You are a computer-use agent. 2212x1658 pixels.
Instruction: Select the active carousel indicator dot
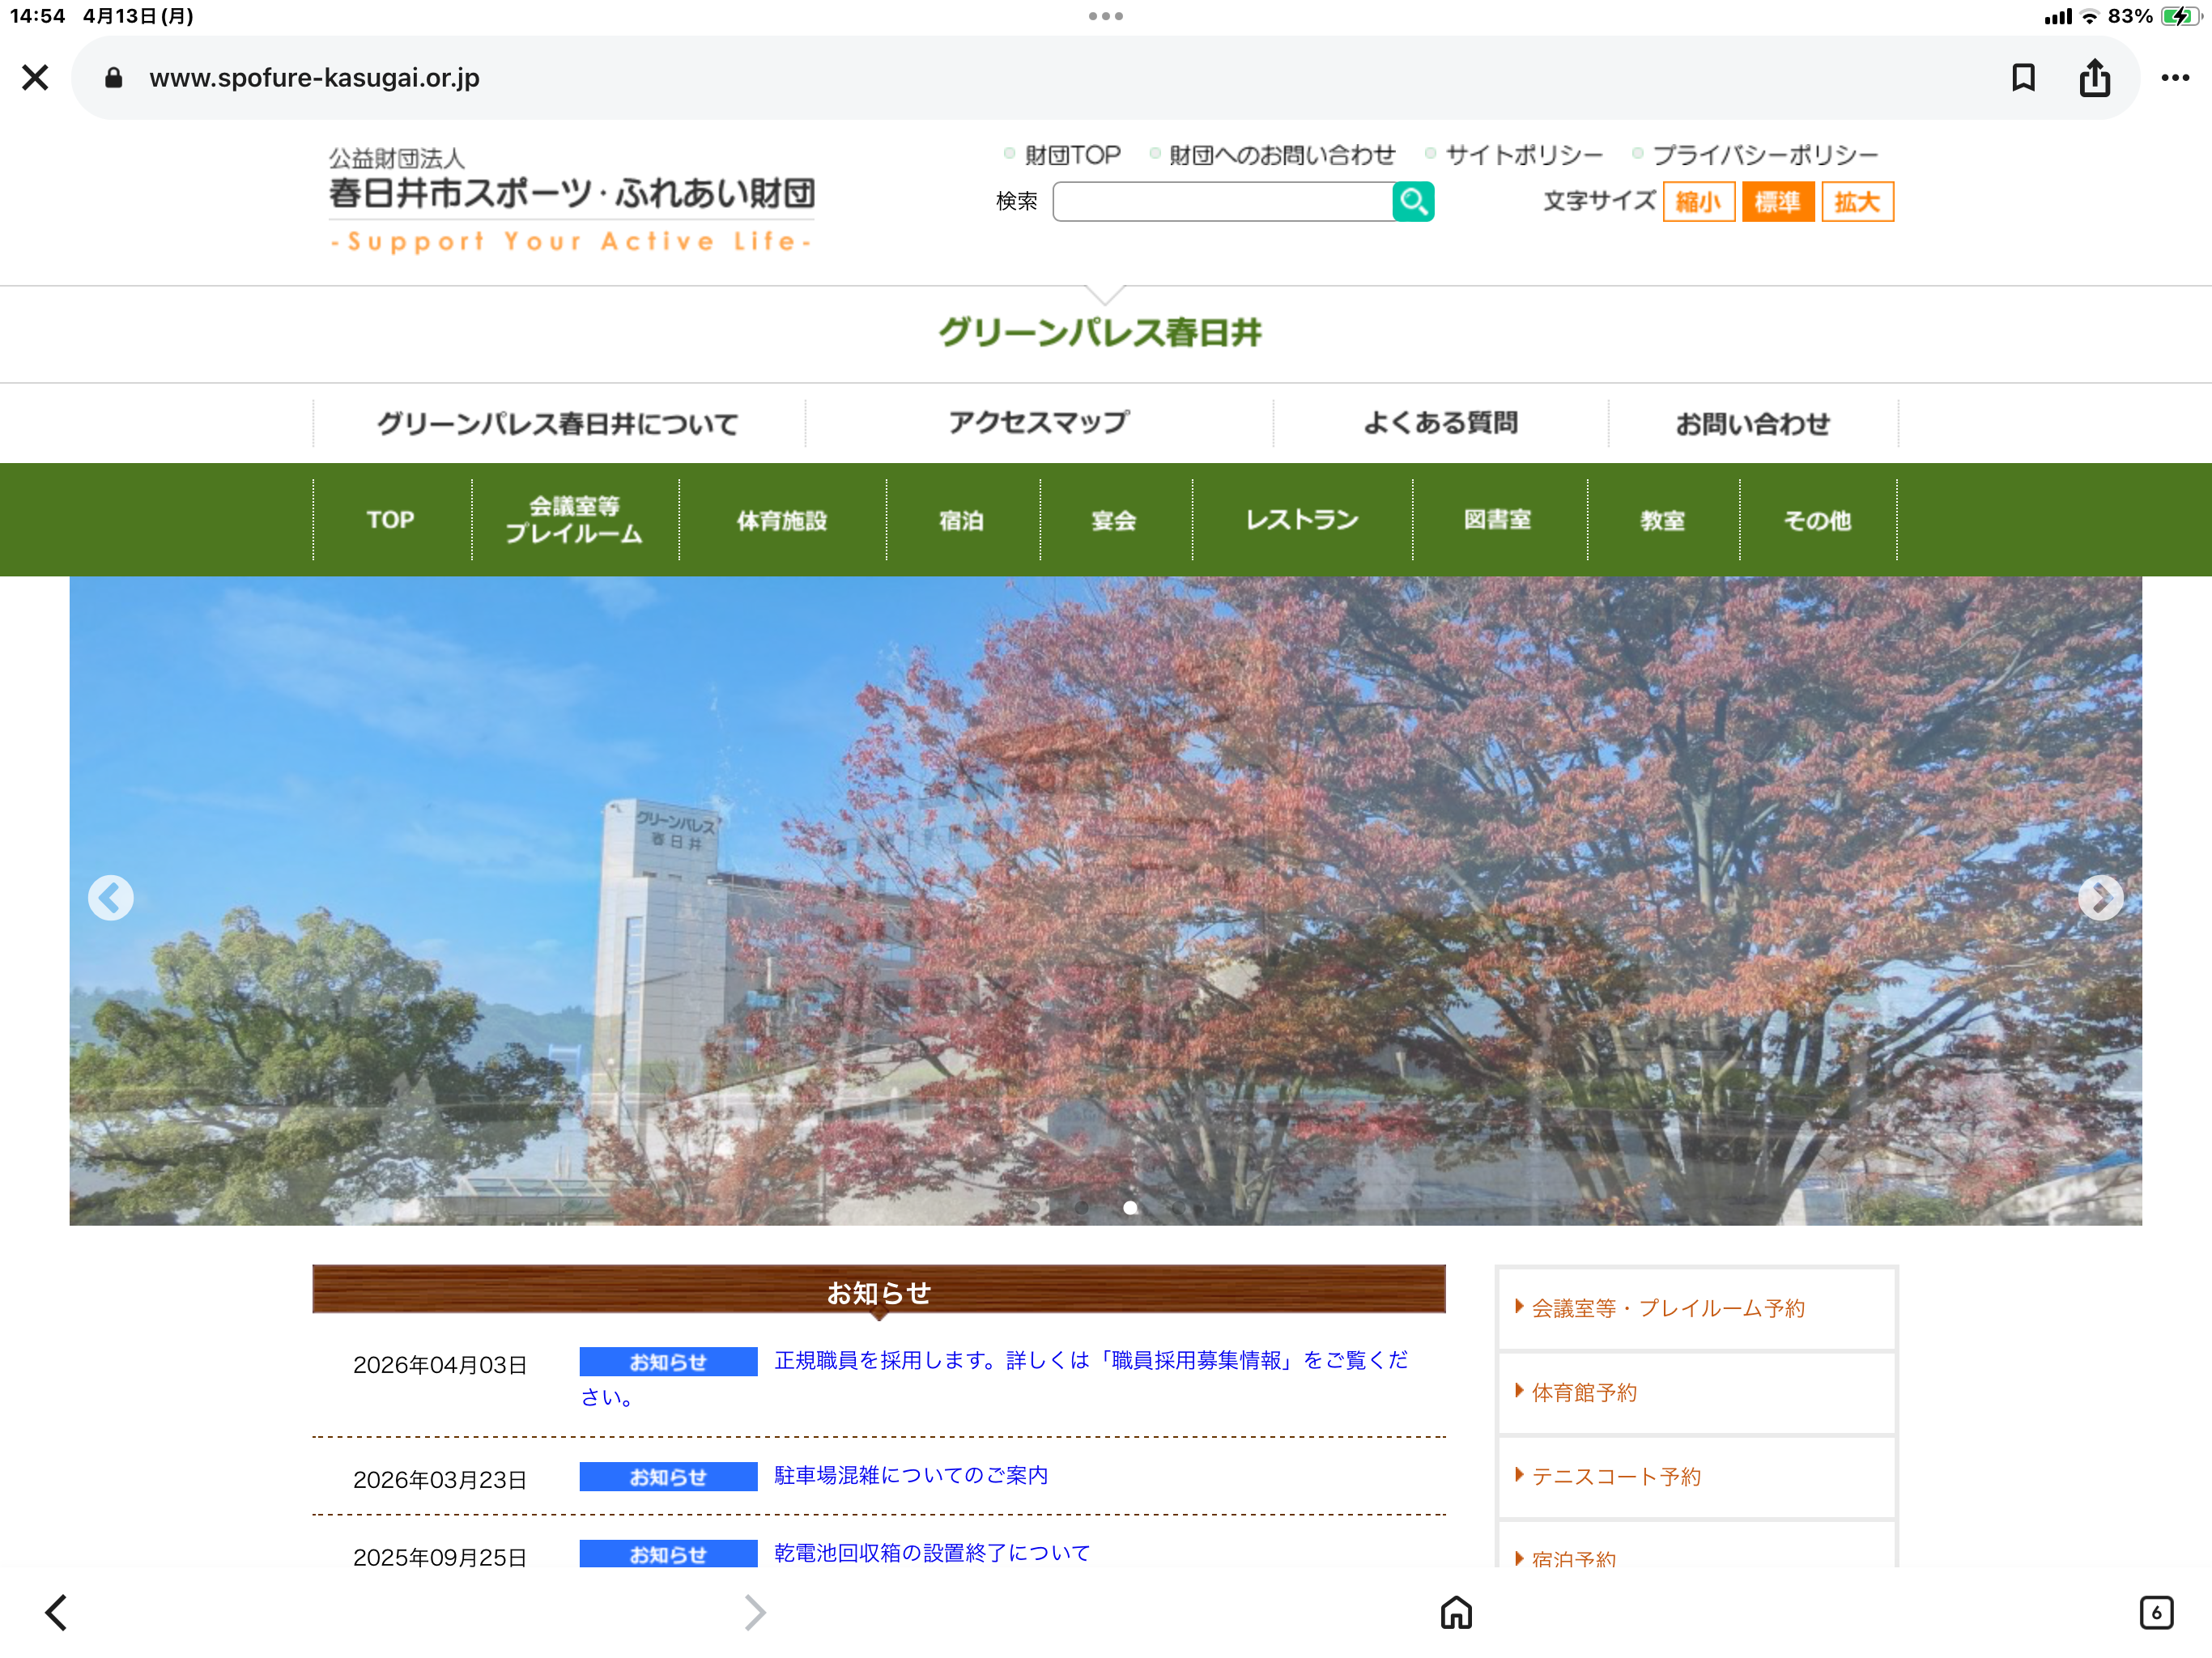[x=1130, y=1208]
